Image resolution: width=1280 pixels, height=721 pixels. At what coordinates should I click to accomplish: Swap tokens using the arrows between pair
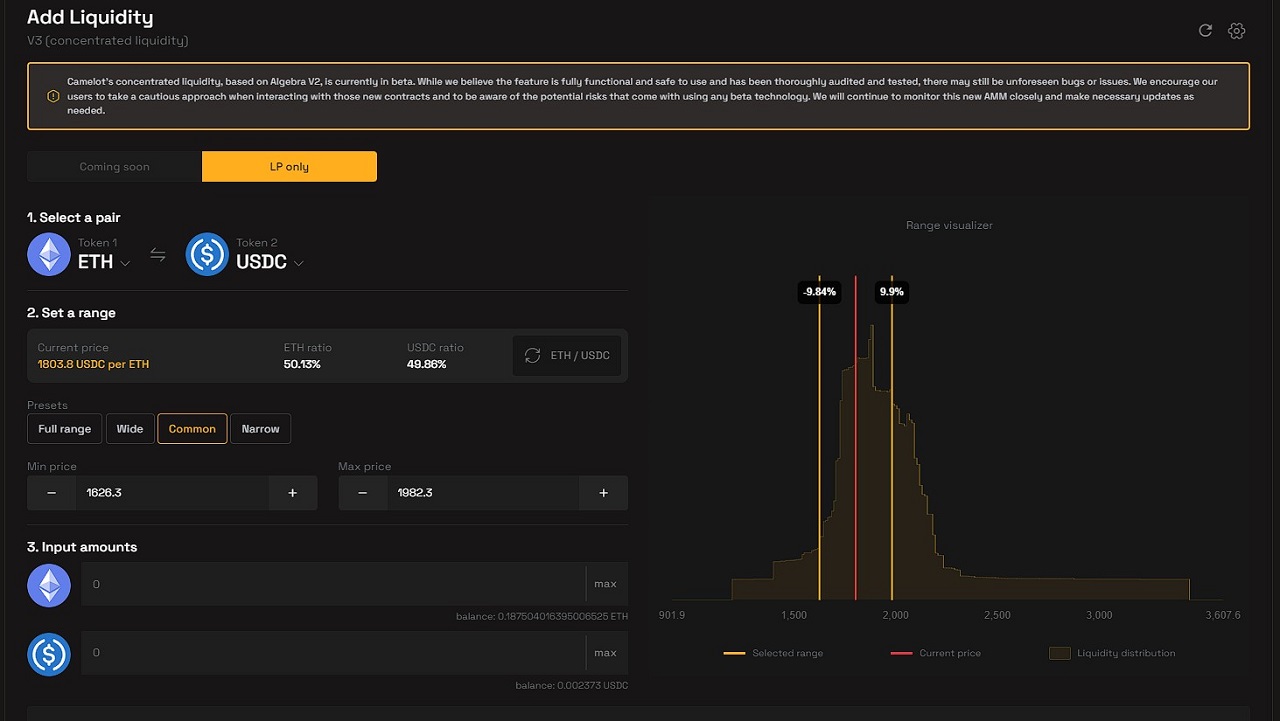[158, 255]
